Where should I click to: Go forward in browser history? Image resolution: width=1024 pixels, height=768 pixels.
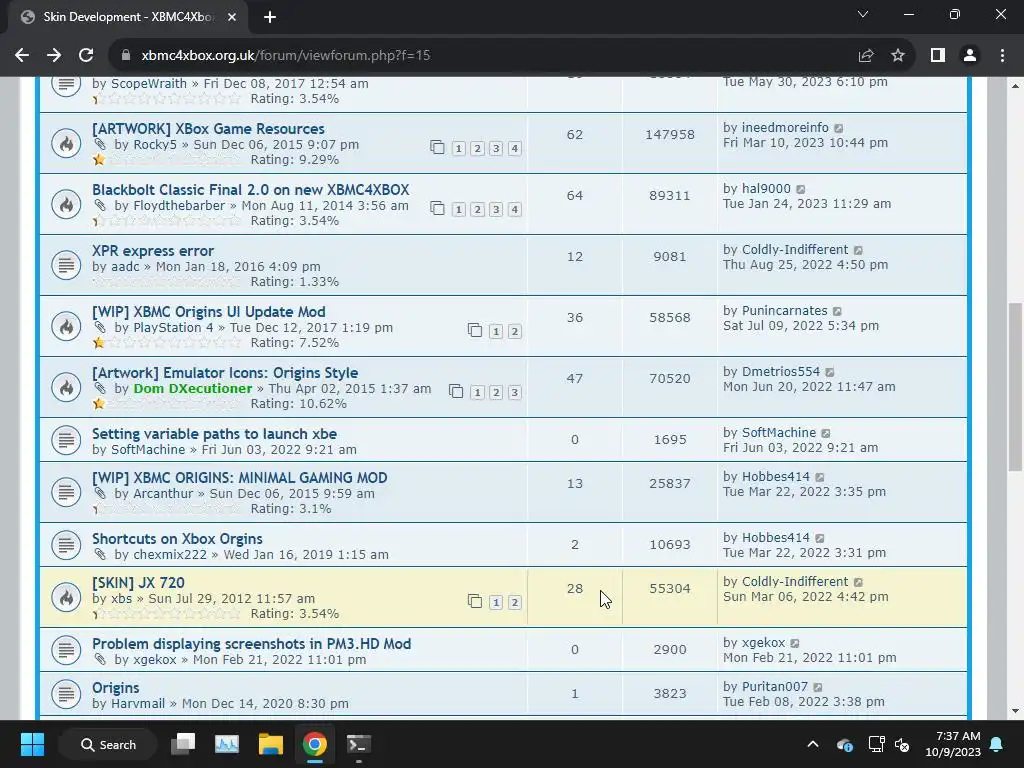54,56
